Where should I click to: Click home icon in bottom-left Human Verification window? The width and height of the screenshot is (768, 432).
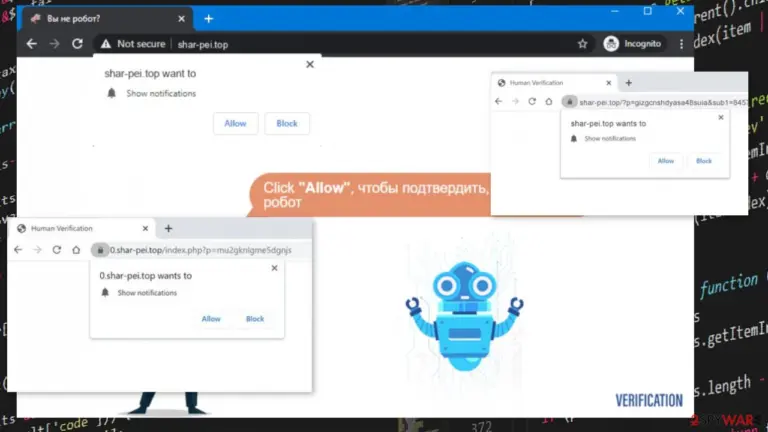coord(76,250)
